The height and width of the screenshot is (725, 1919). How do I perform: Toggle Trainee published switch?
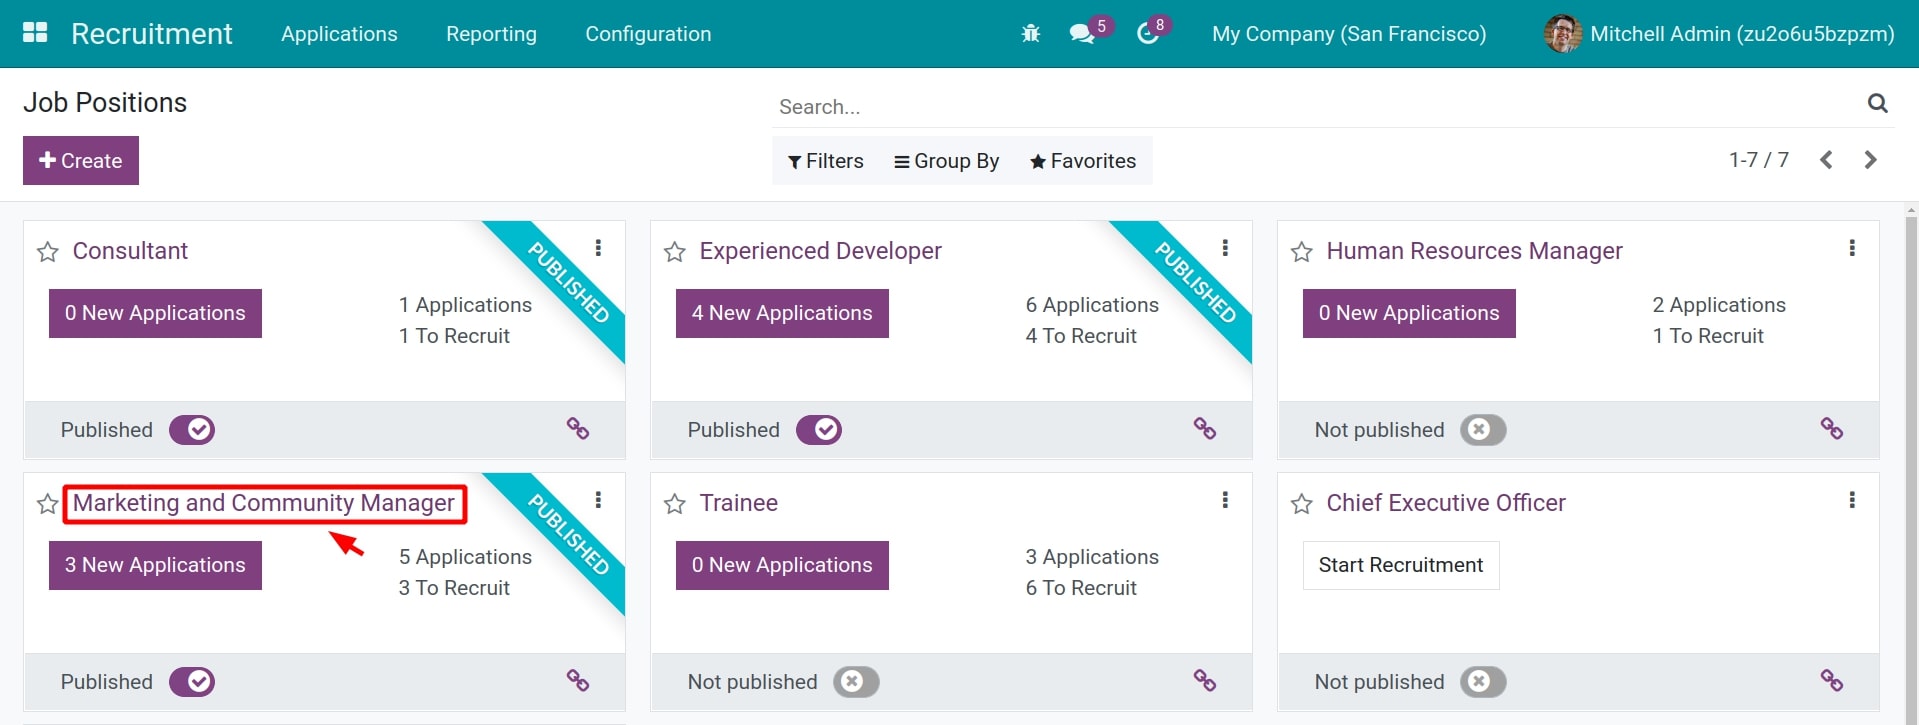tap(856, 682)
